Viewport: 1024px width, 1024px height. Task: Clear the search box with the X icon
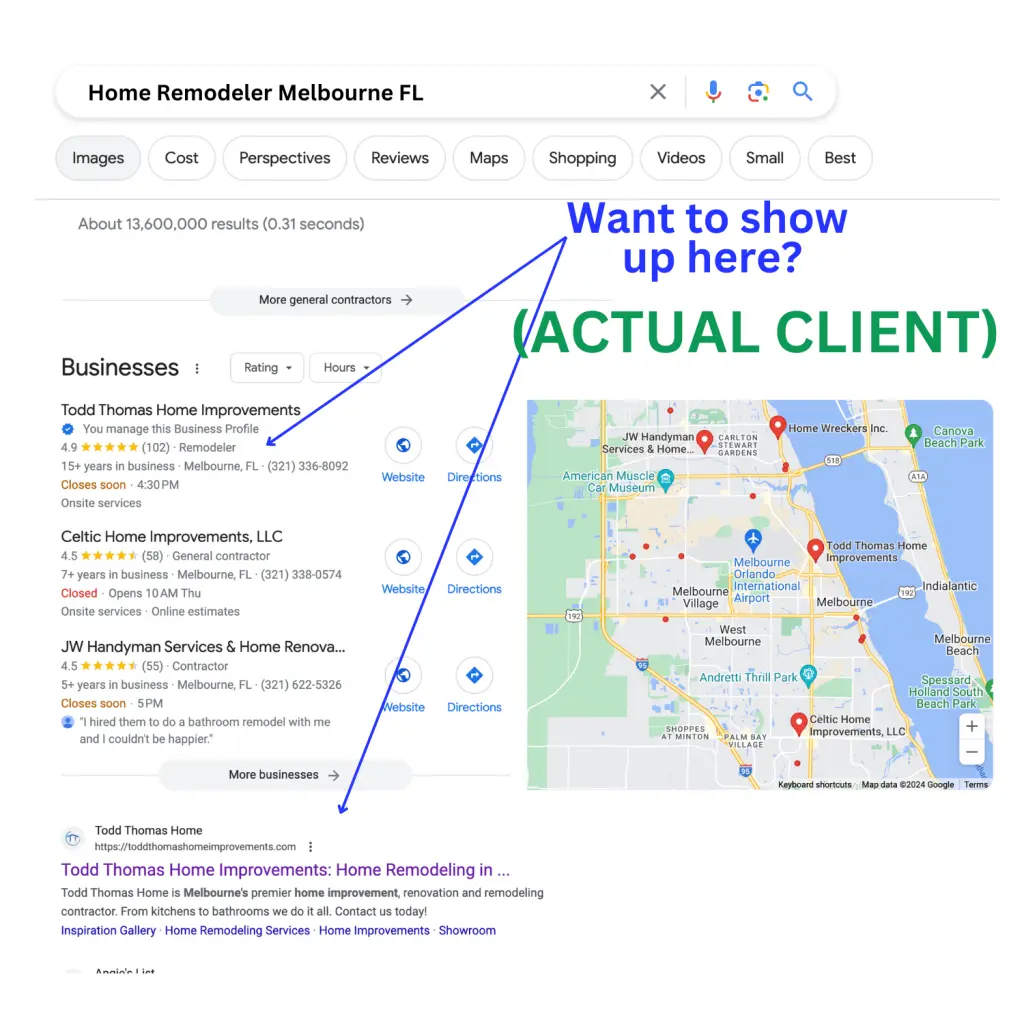click(658, 91)
